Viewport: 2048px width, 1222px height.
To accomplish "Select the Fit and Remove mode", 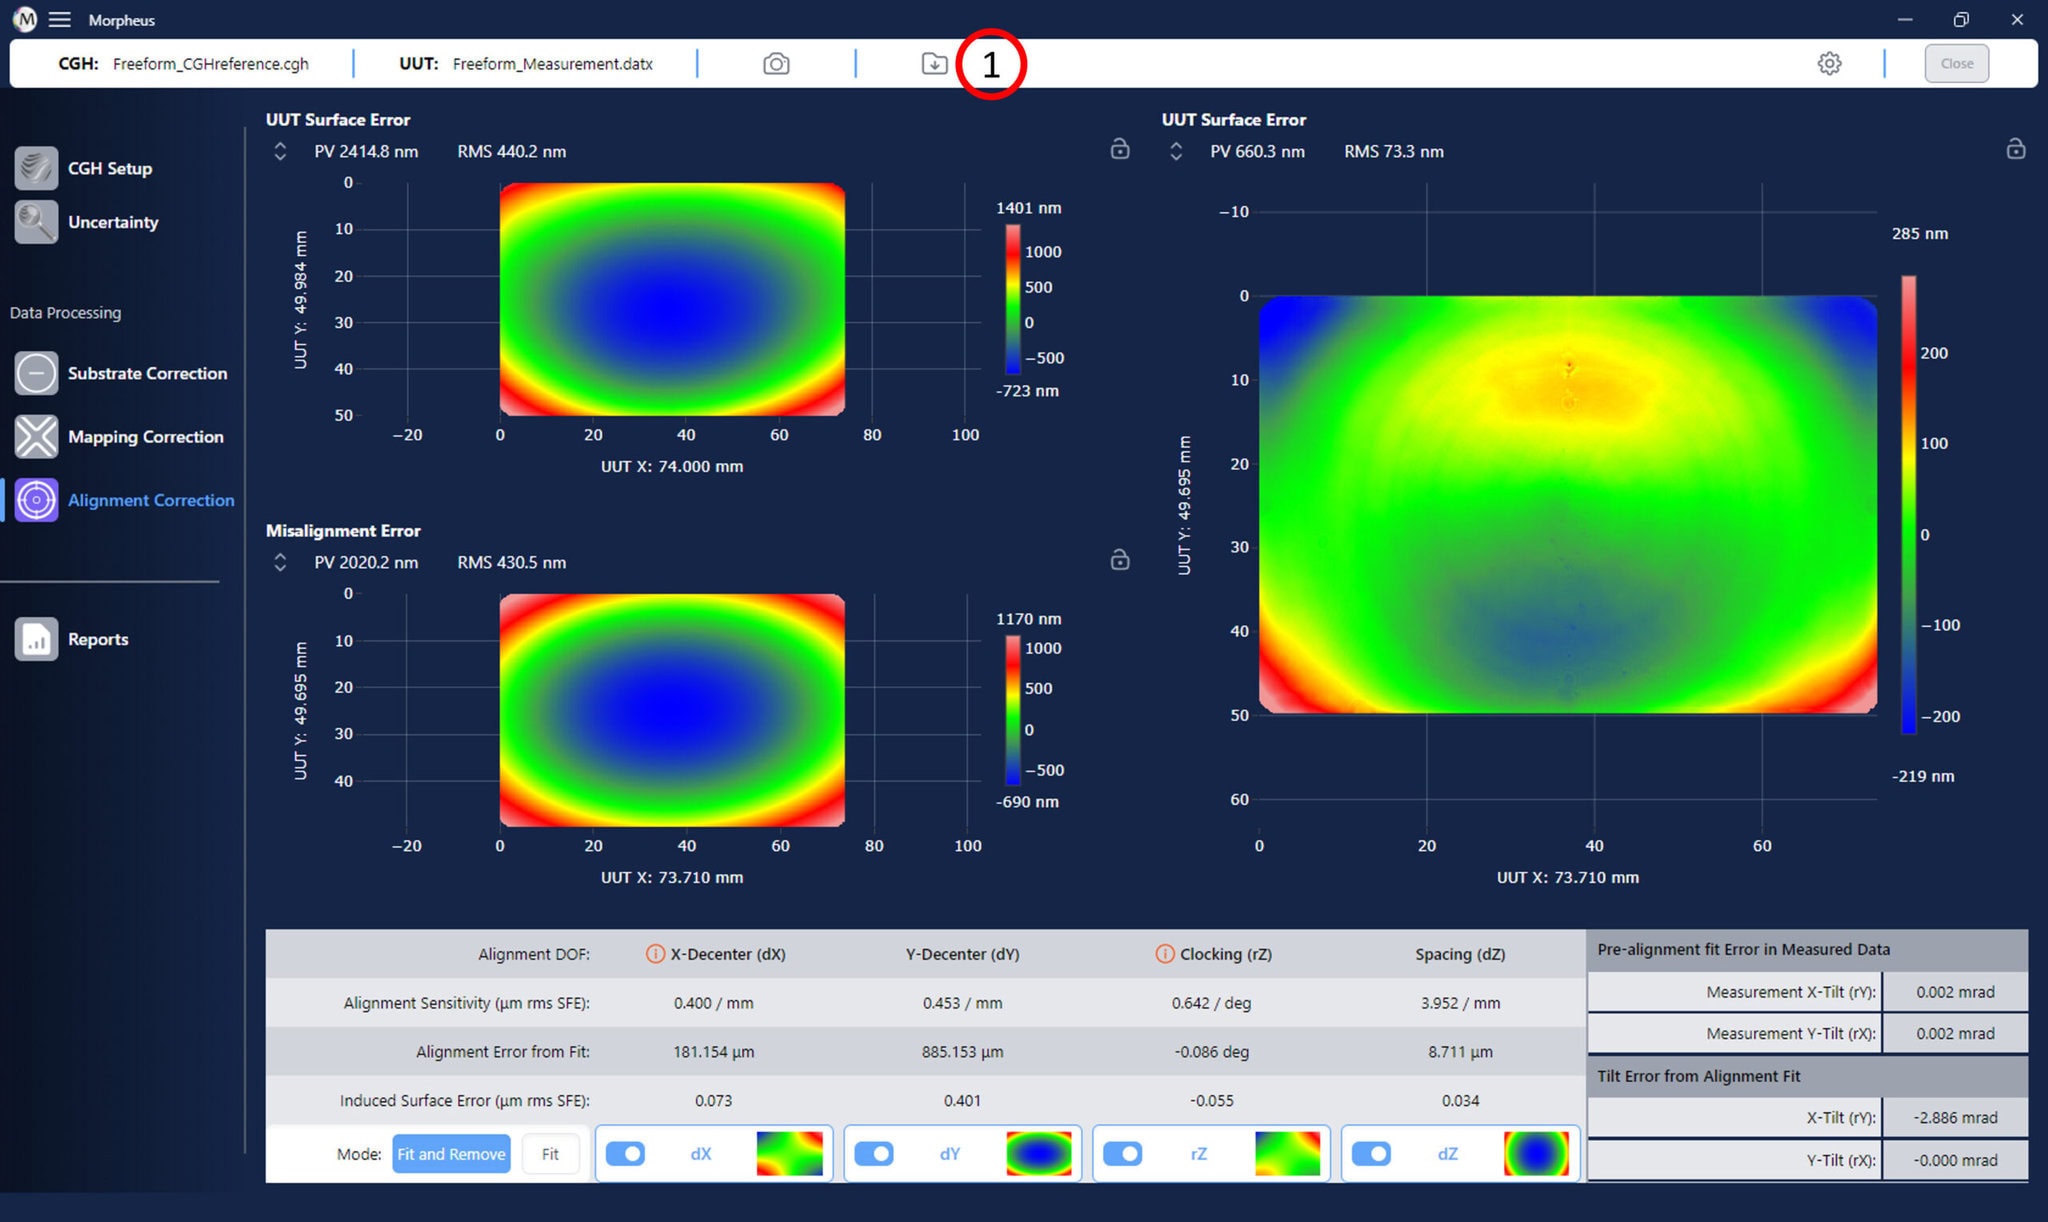I will tap(451, 1154).
